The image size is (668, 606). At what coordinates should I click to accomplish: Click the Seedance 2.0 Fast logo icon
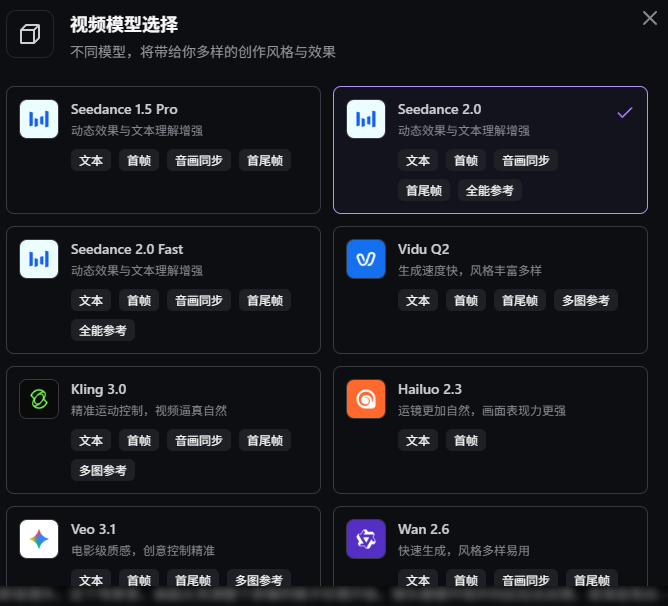point(39,259)
